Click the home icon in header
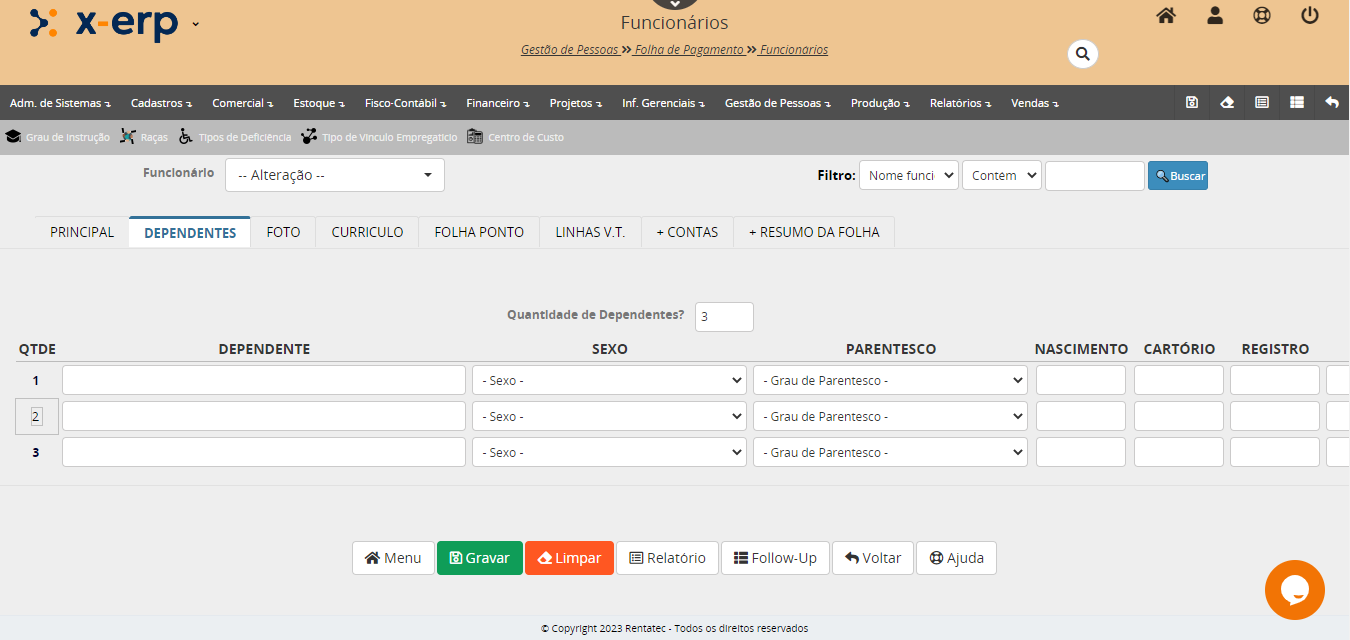The height and width of the screenshot is (640, 1350). pyautogui.click(x=1165, y=16)
